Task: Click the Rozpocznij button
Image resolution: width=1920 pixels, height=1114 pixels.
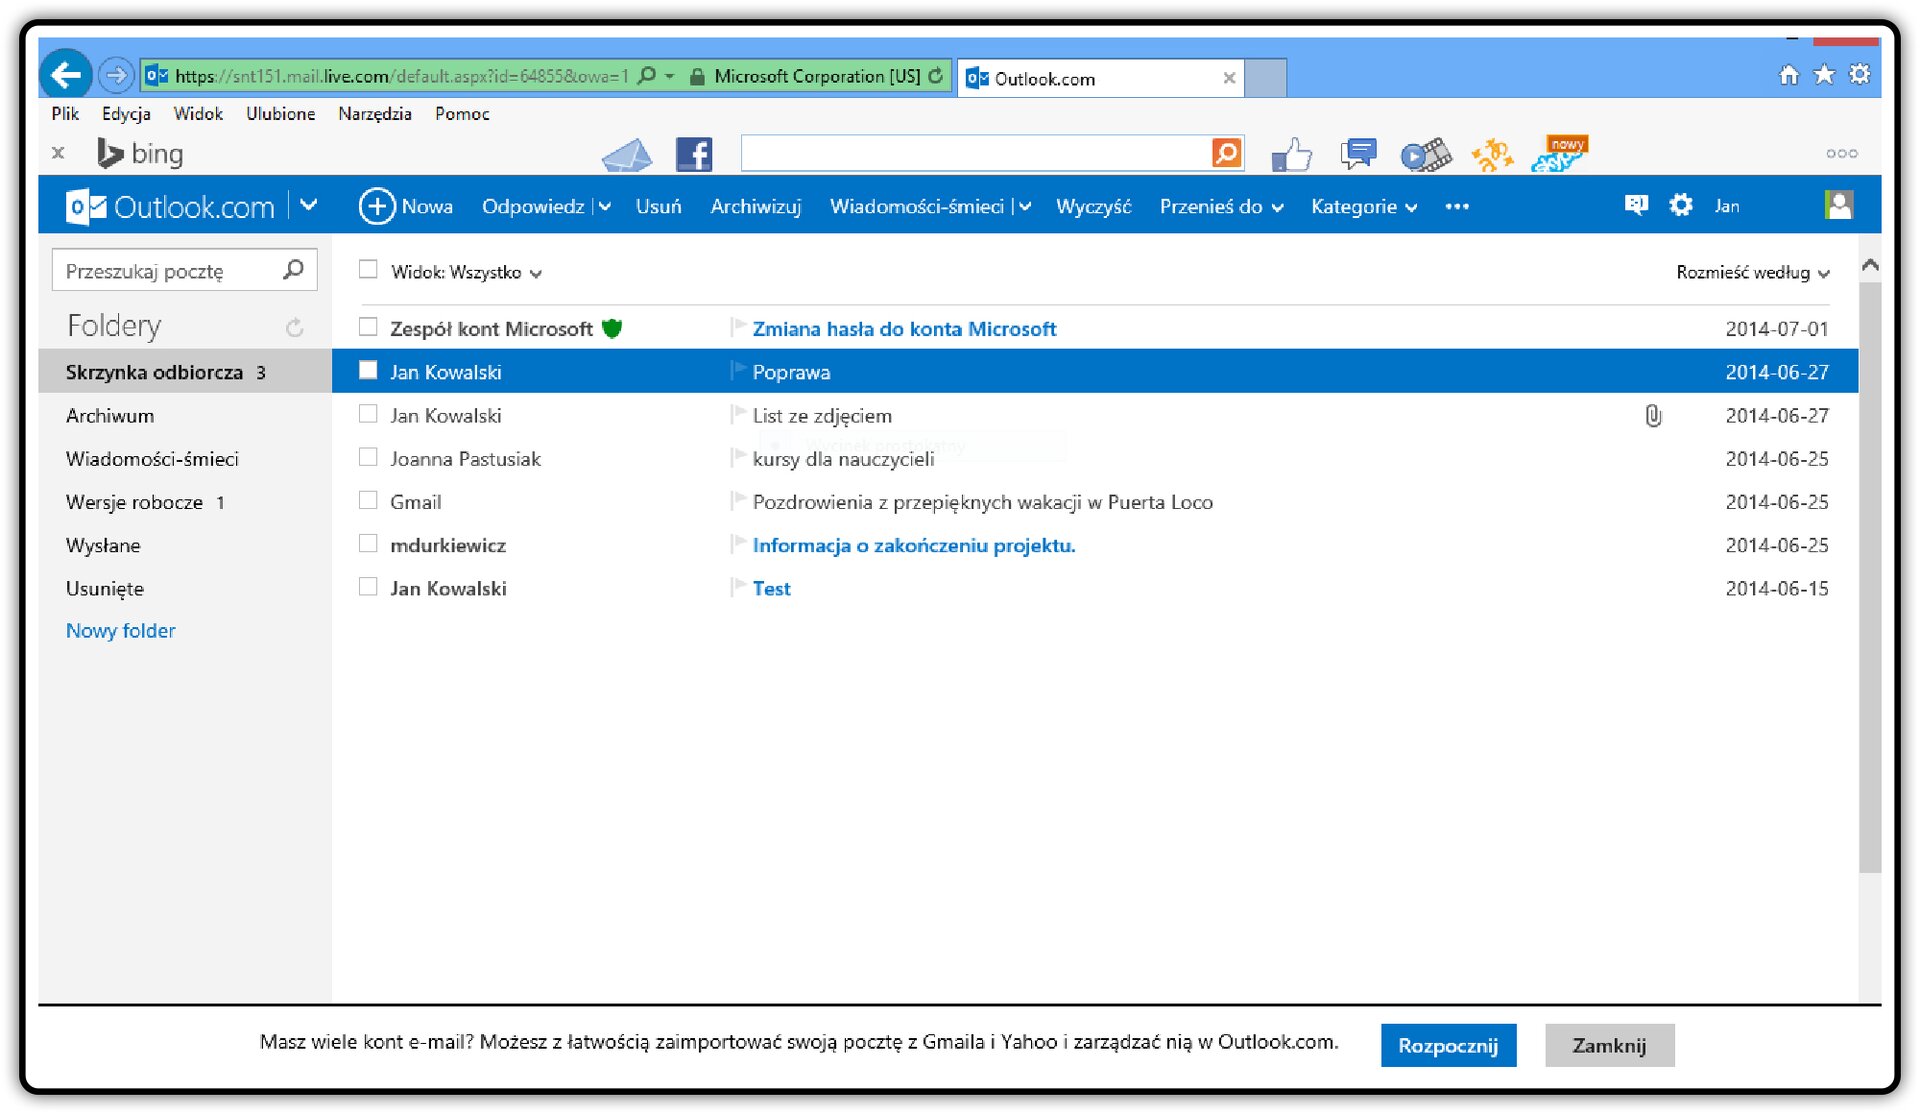Action: tap(1448, 1045)
